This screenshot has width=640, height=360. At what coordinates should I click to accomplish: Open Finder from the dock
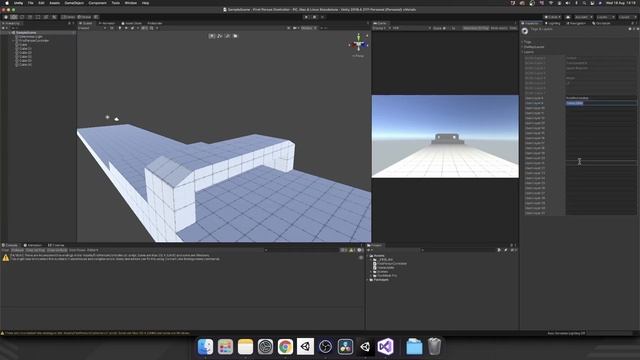[205, 347]
